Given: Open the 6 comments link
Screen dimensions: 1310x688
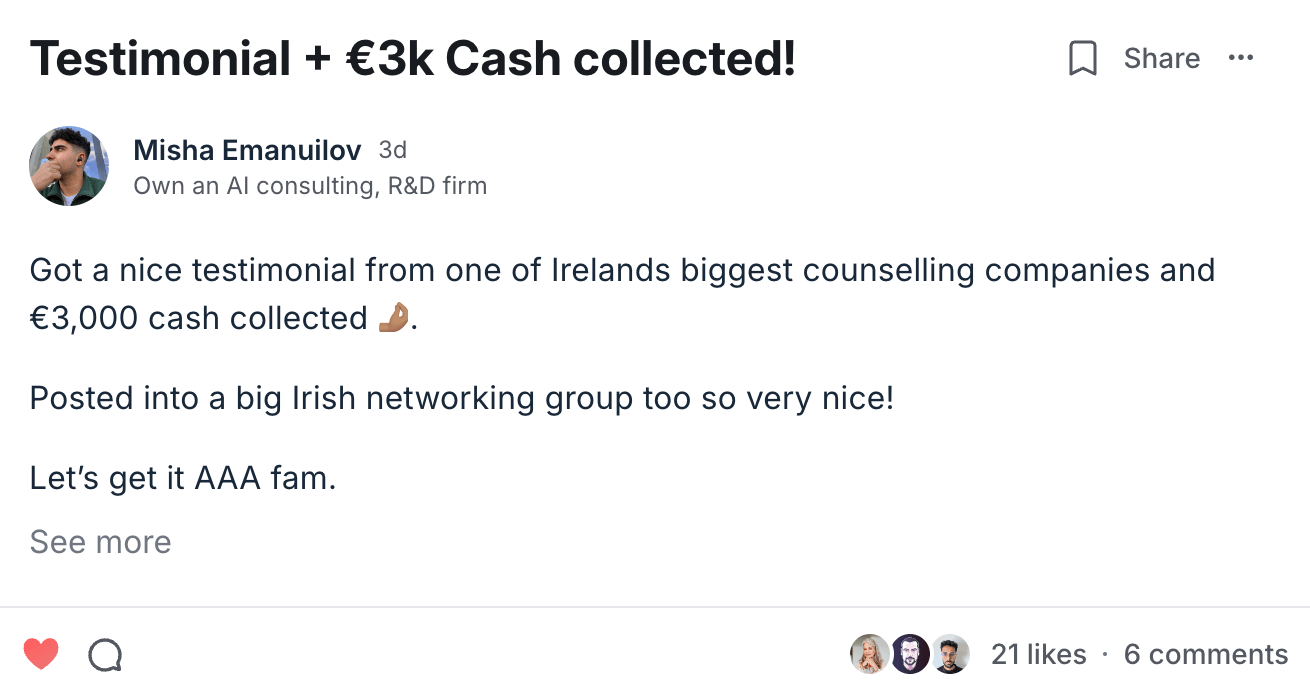Looking at the screenshot, I should [x=1205, y=655].
